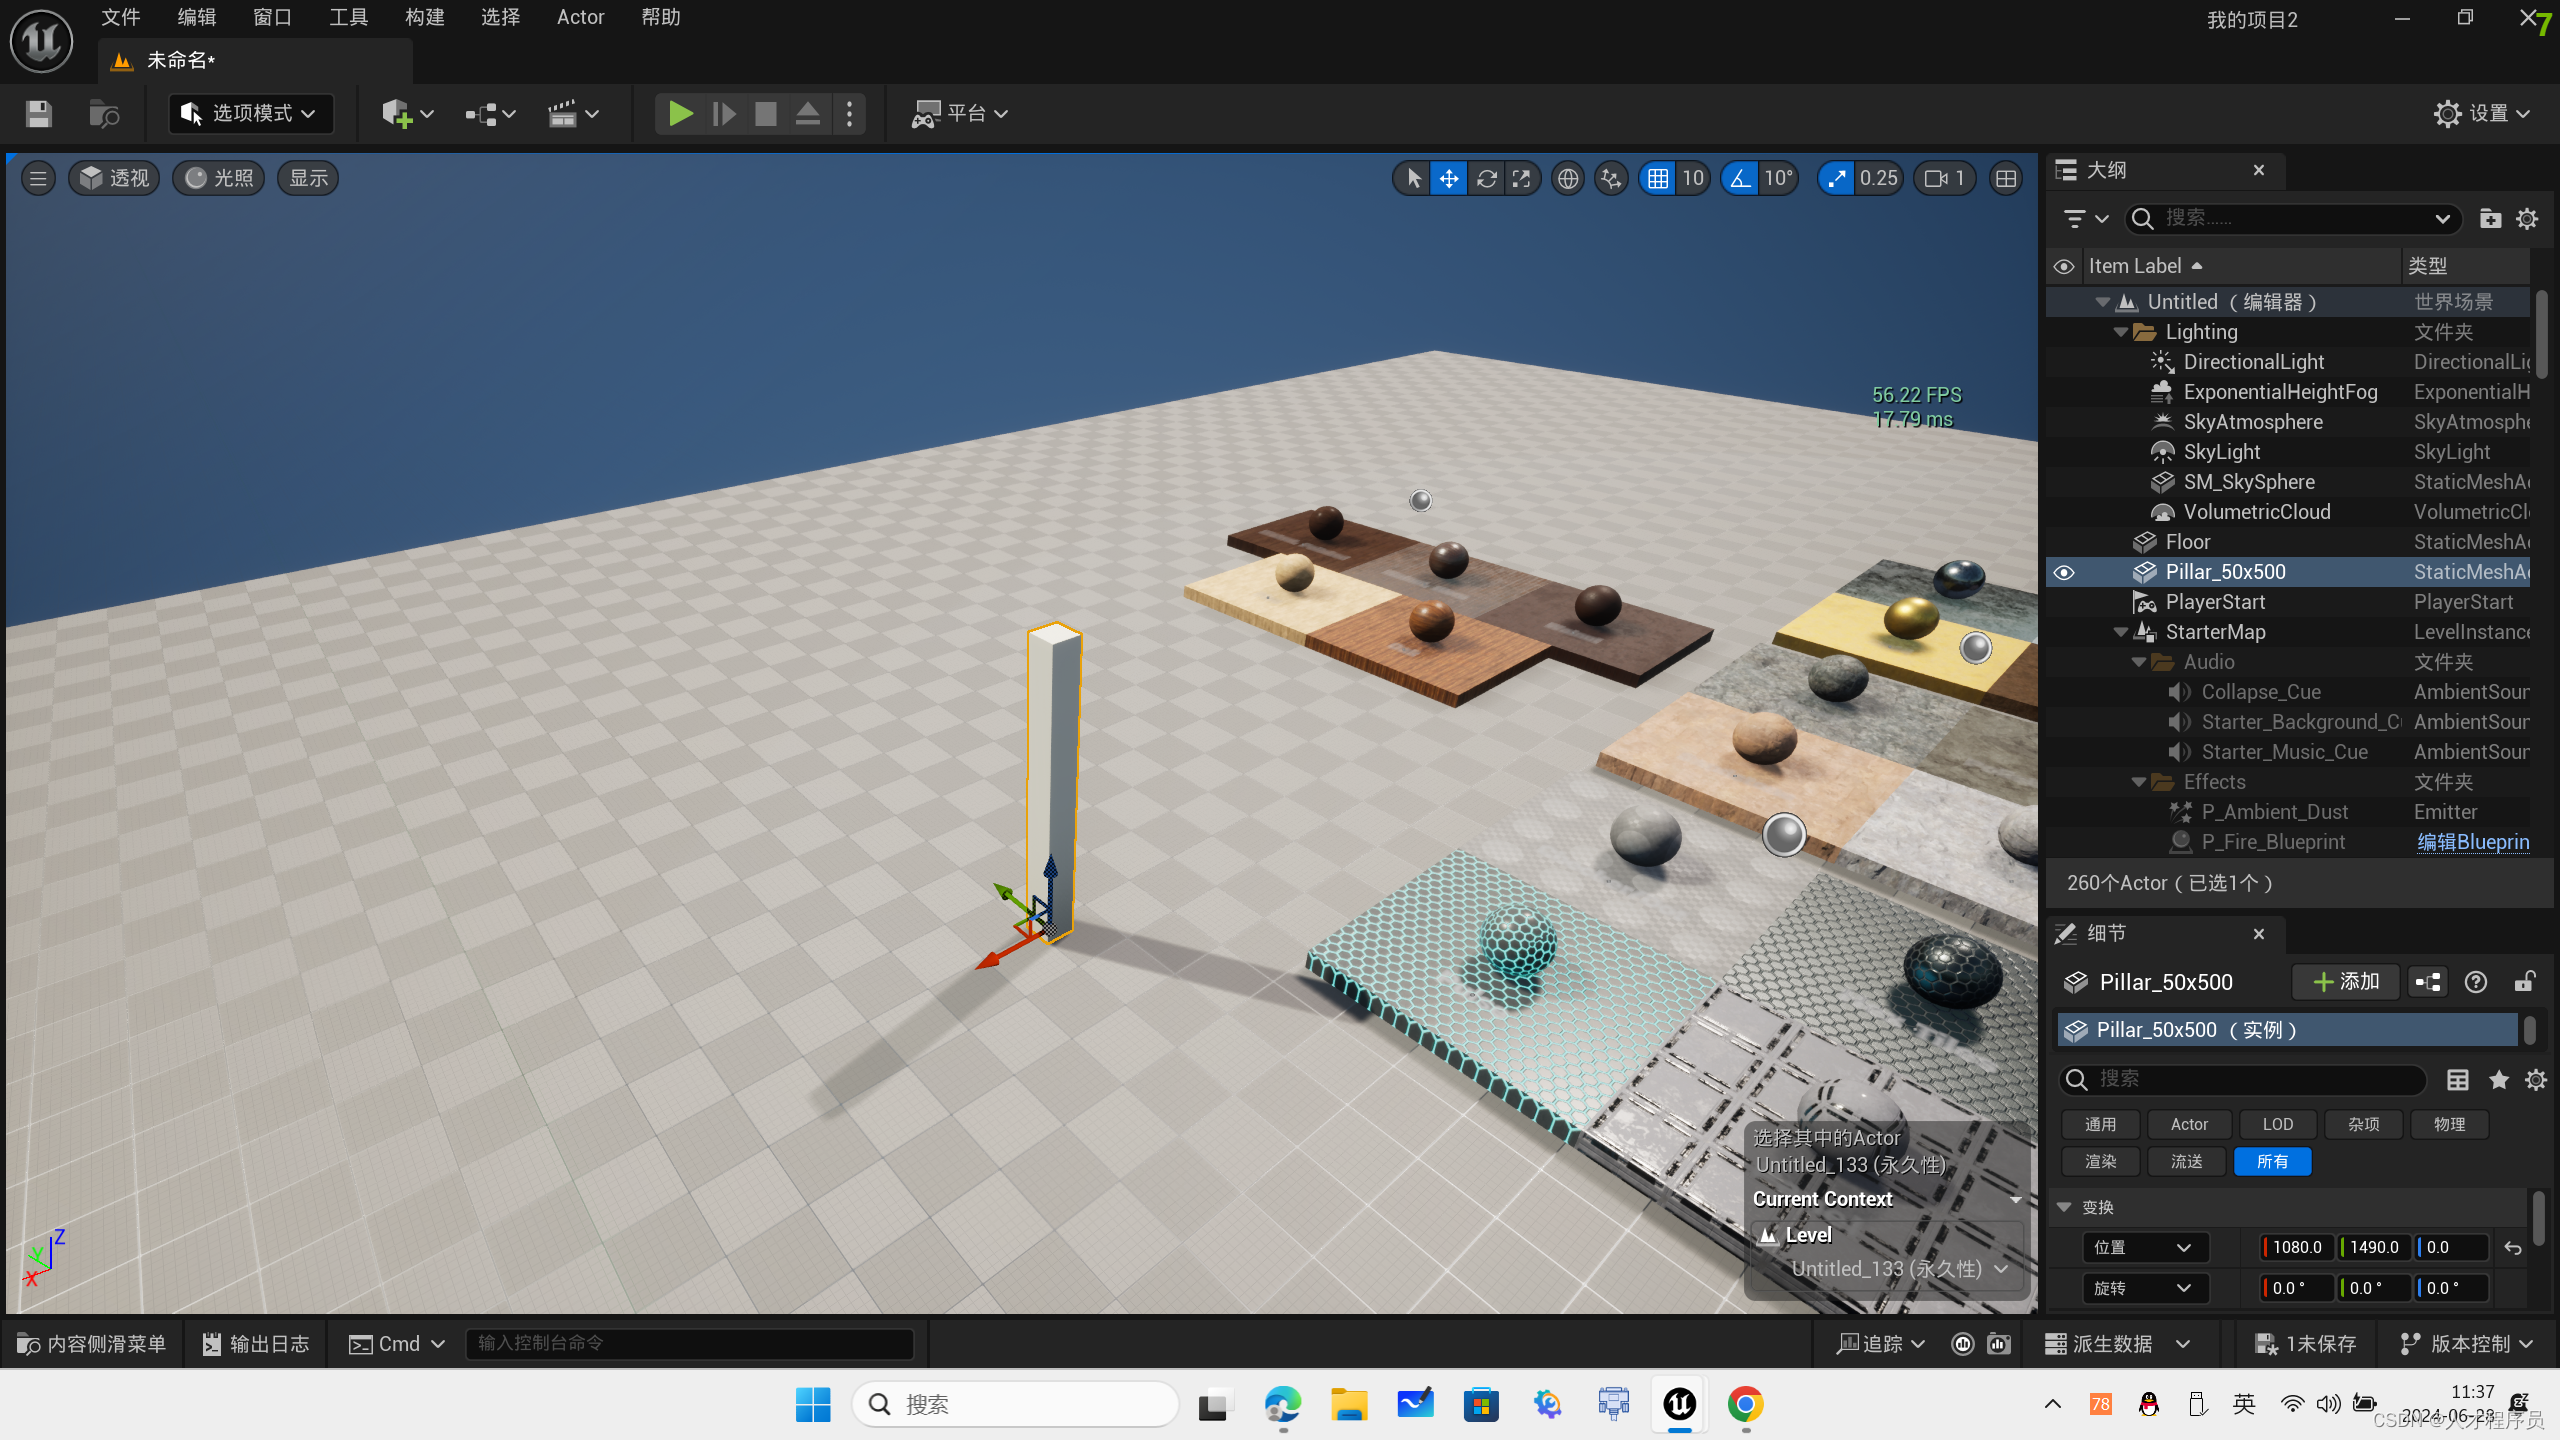
Task: Open 内容侧滑菜单 content drawer
Action: (x=92, y=1344)
